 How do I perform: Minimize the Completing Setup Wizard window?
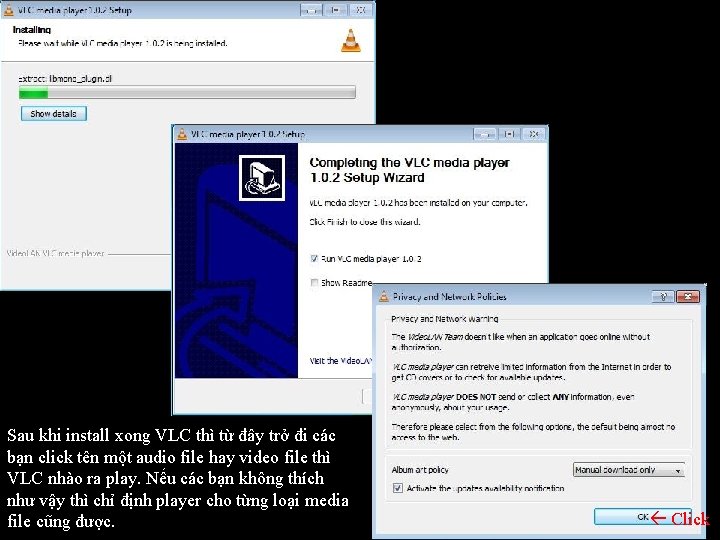[484, 134]
